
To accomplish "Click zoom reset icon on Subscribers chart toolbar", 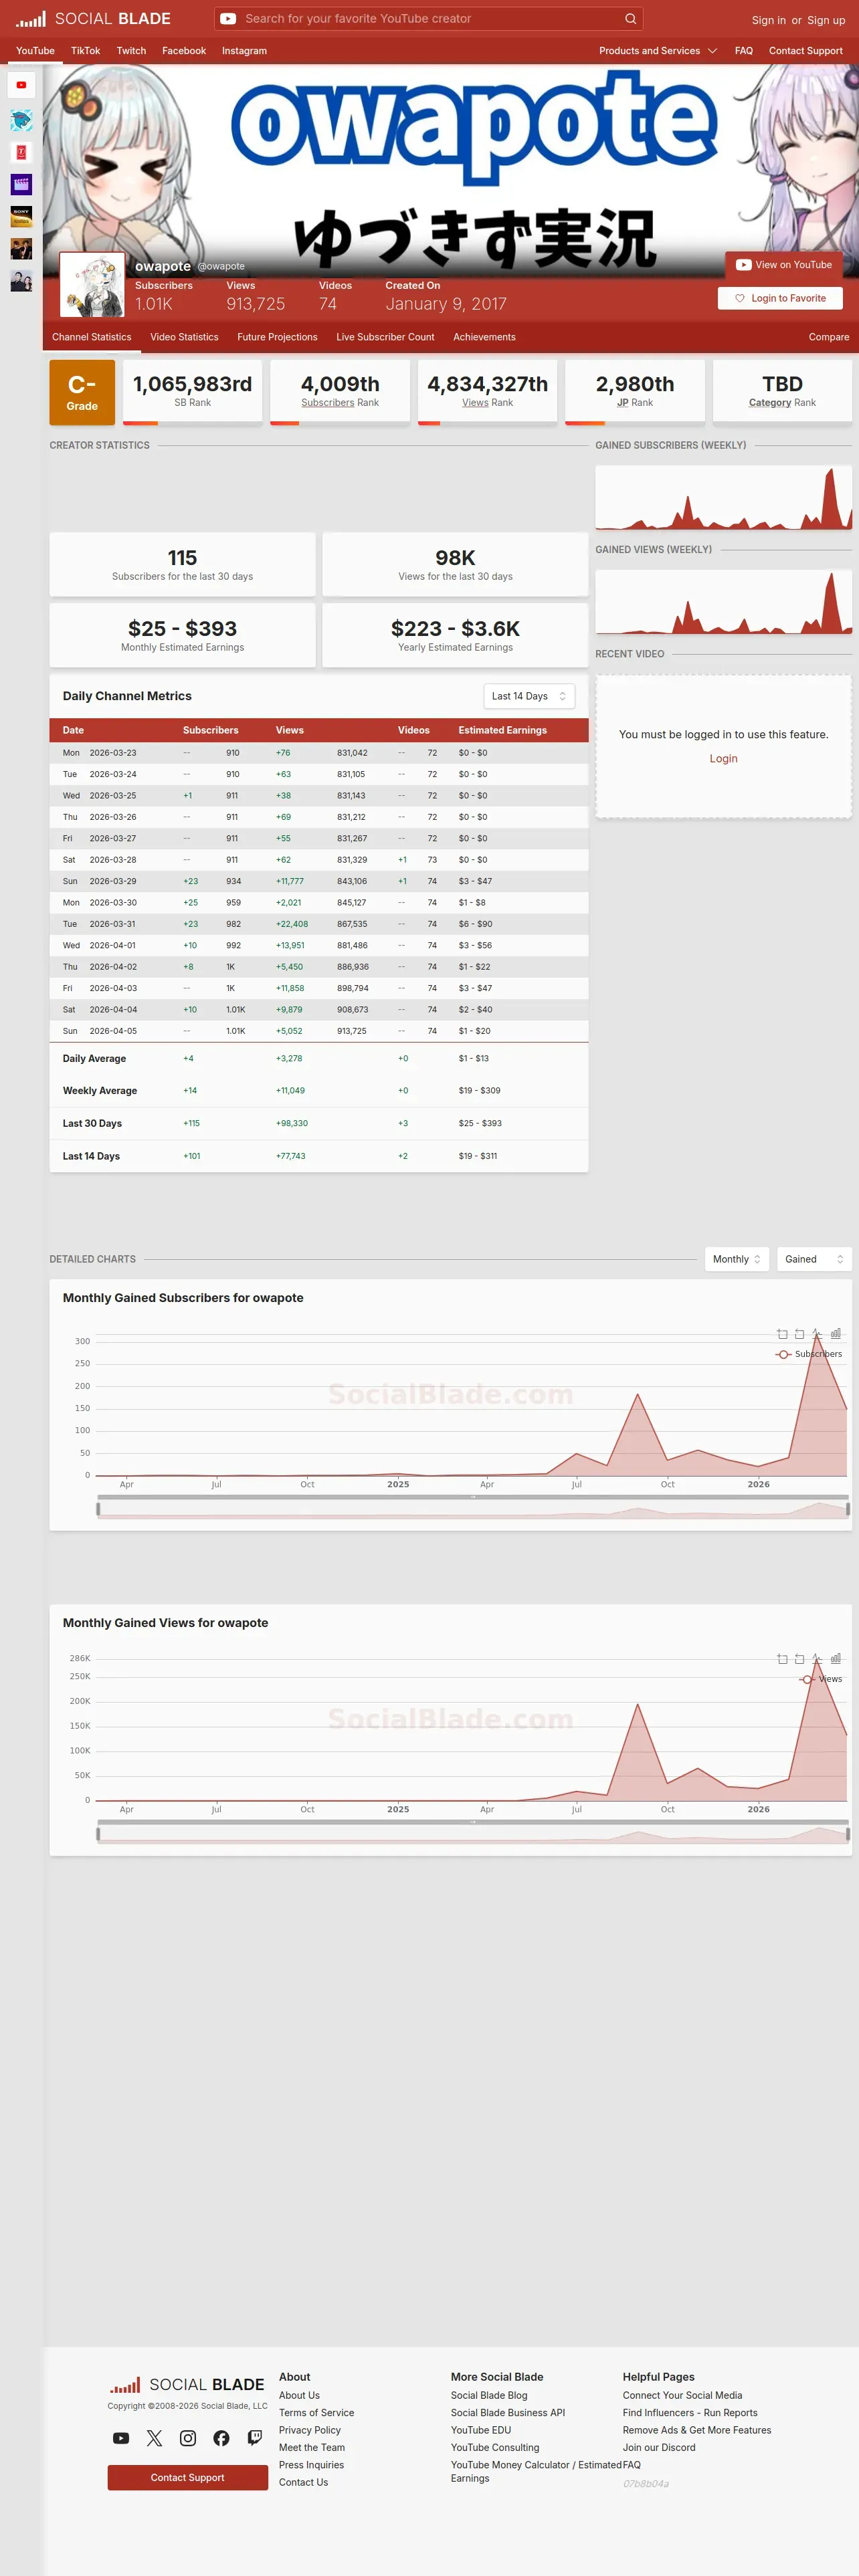I will coord(799,1334).
